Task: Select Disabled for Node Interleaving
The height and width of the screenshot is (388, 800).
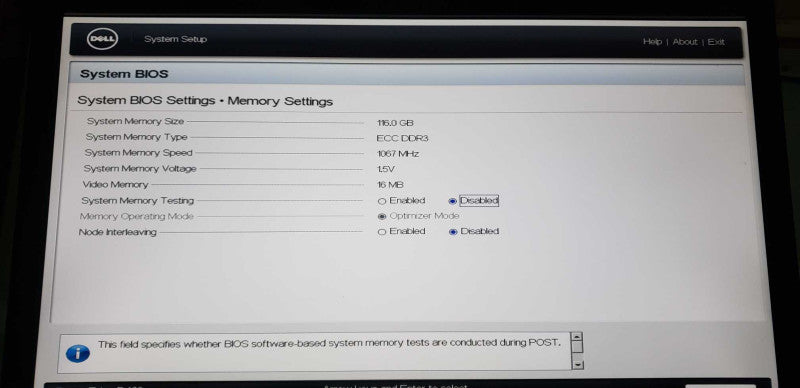Action: click(x=453, y=232)
